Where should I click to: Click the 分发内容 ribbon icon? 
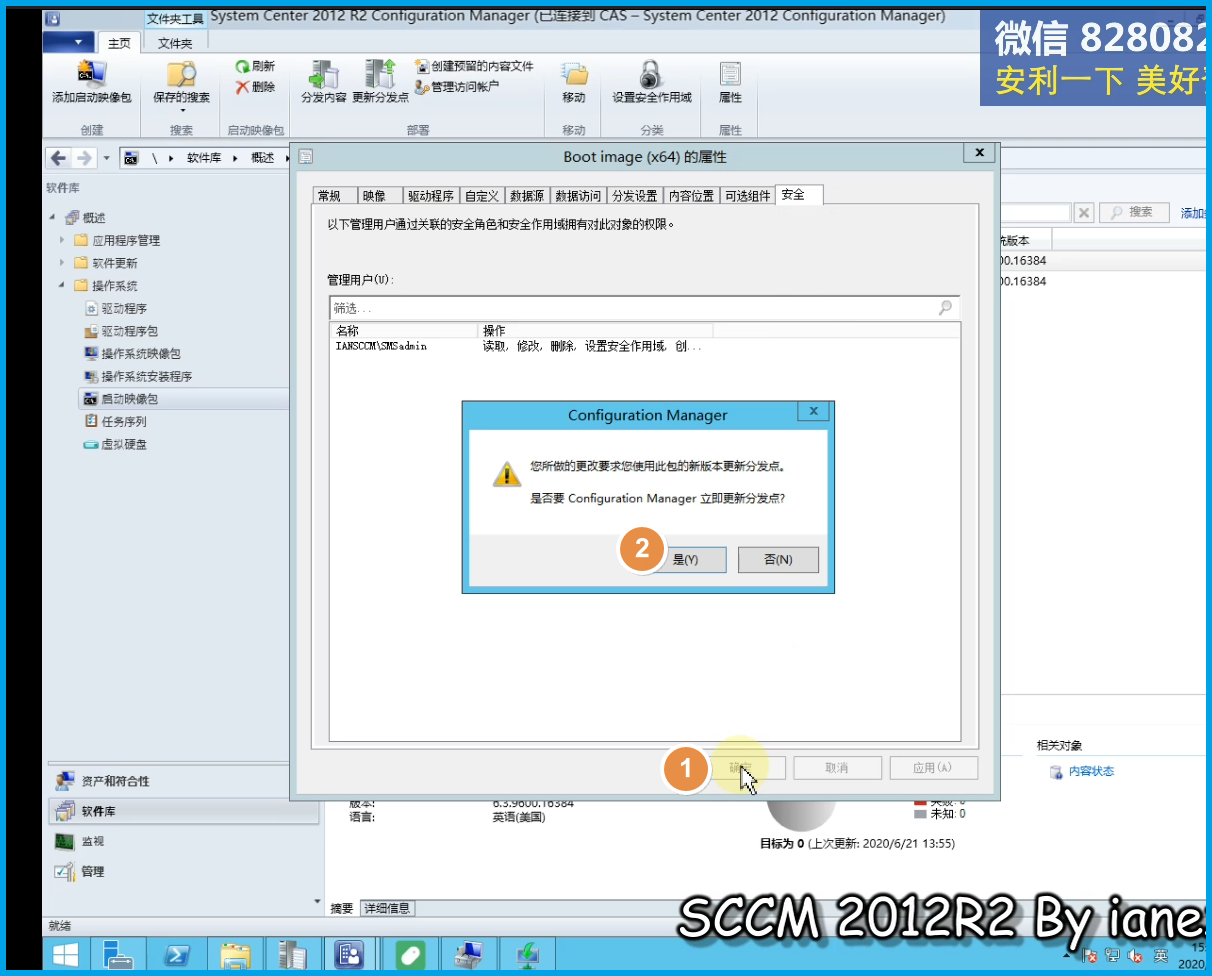pyautogui.click(x=323, y=74)
